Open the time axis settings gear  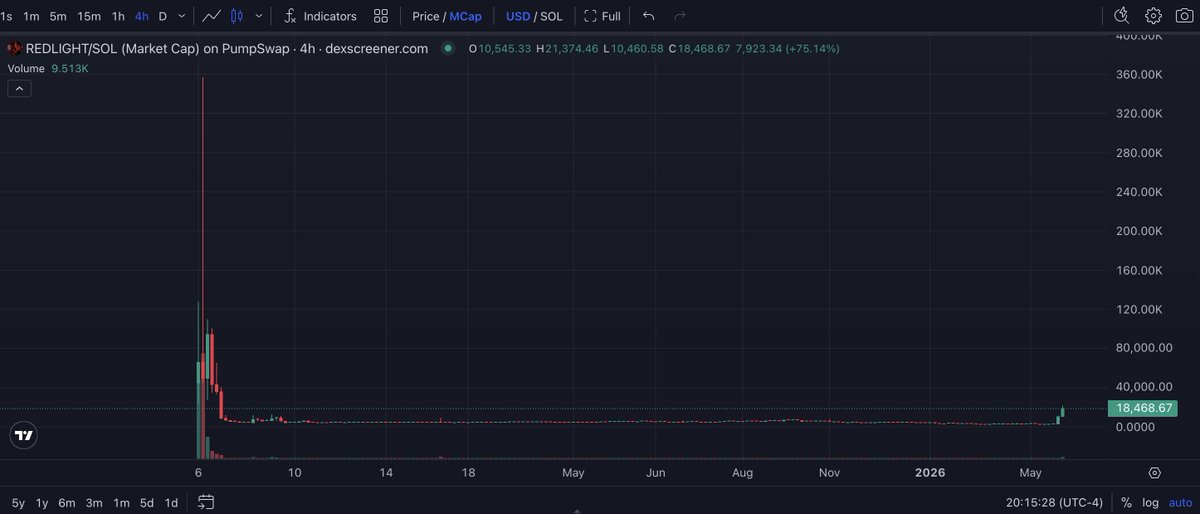[x=1155, y=472]
